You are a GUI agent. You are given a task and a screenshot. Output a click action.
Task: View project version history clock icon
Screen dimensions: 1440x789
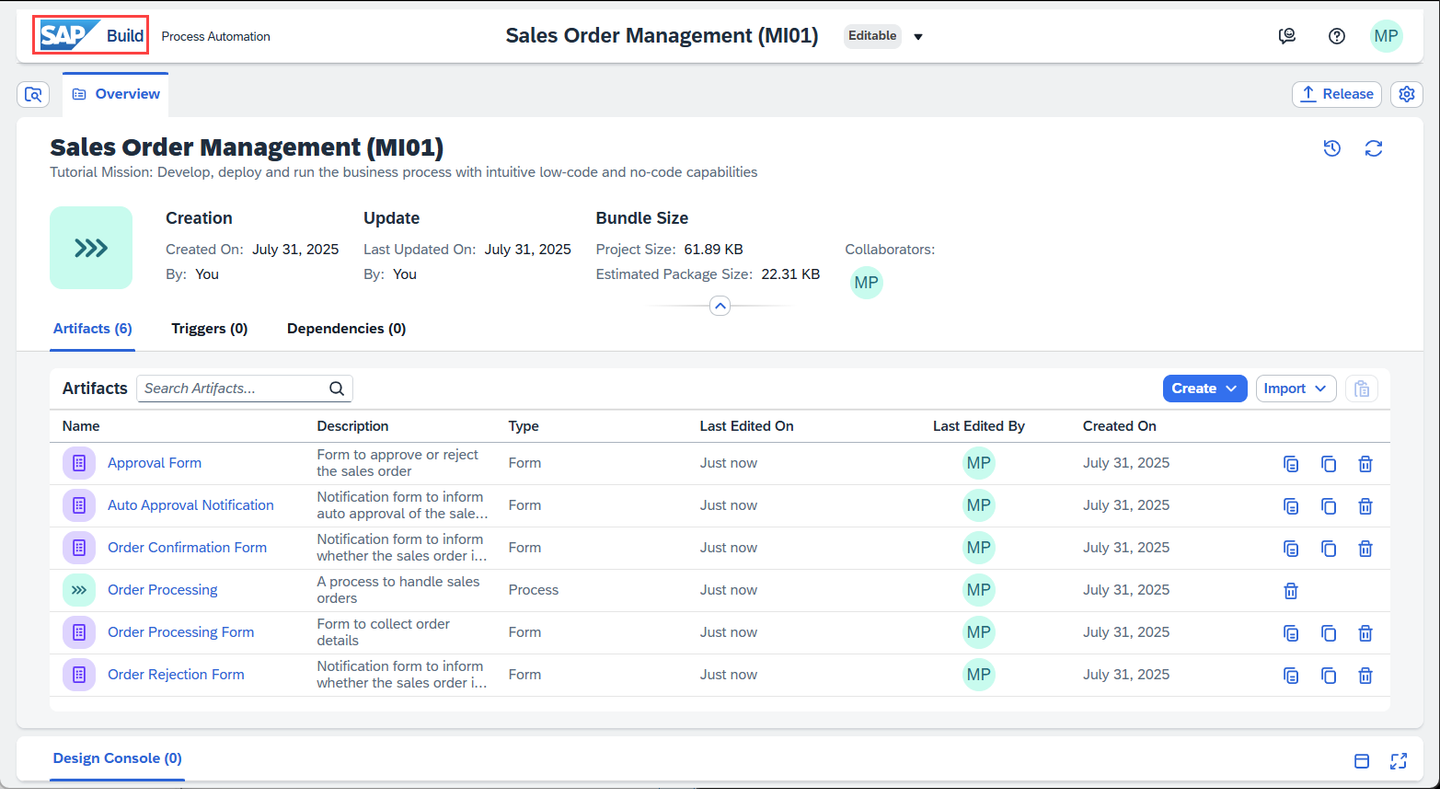[x=1332, y=148]
